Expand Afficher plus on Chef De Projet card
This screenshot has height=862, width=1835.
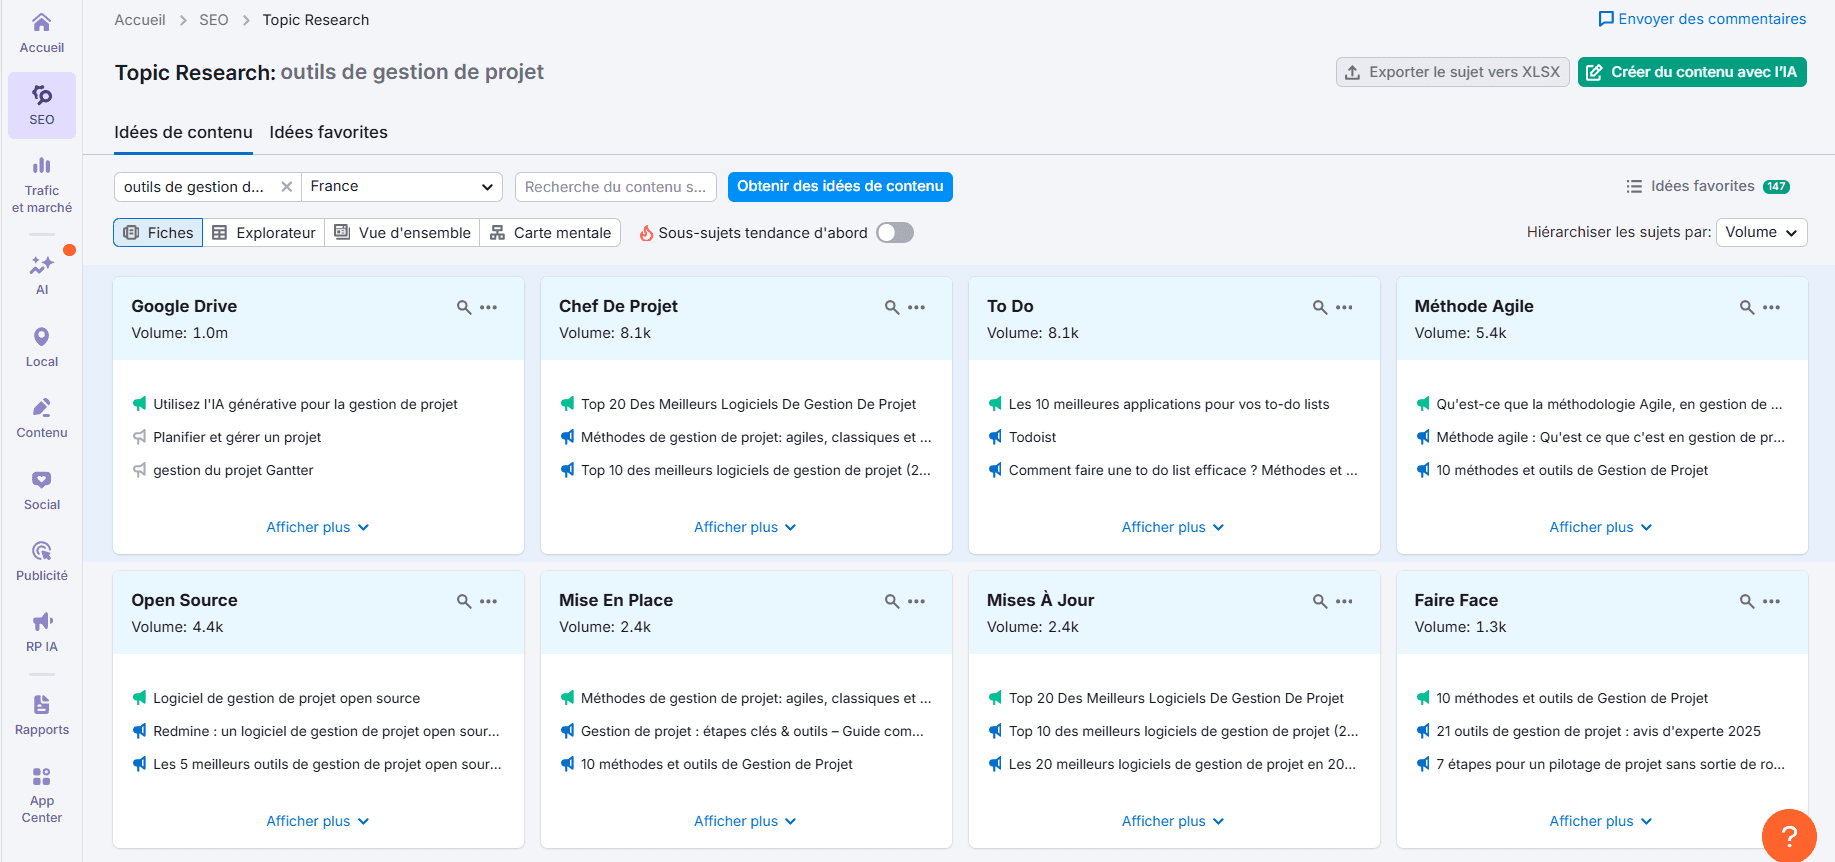tap(745, 527)
